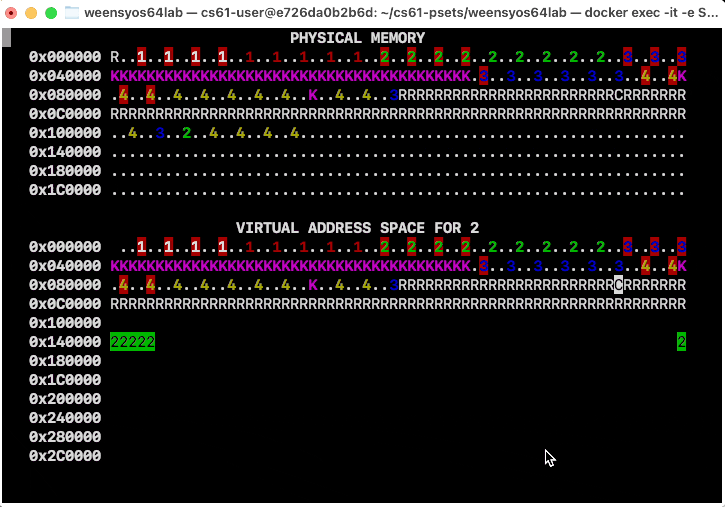Click the PHYSICAL MEMORY heading
The width and height of the screenshot is (725, 507).
coord(357,38)
